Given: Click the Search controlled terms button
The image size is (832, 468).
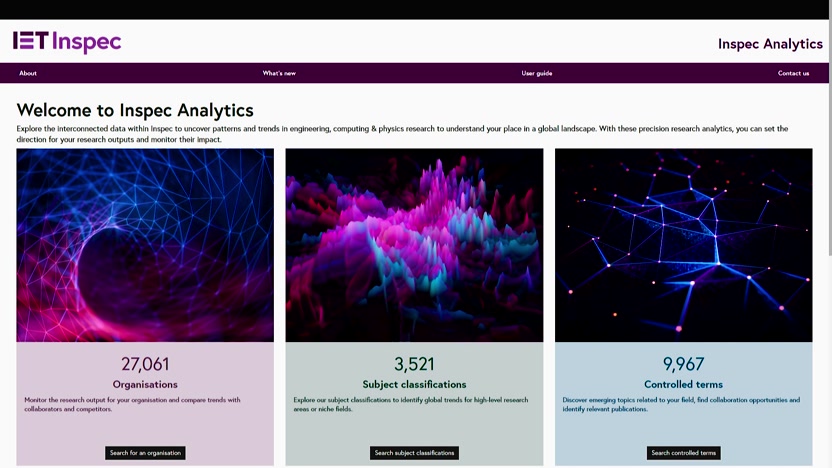Looking at the screenshot, I should [683, 453].
